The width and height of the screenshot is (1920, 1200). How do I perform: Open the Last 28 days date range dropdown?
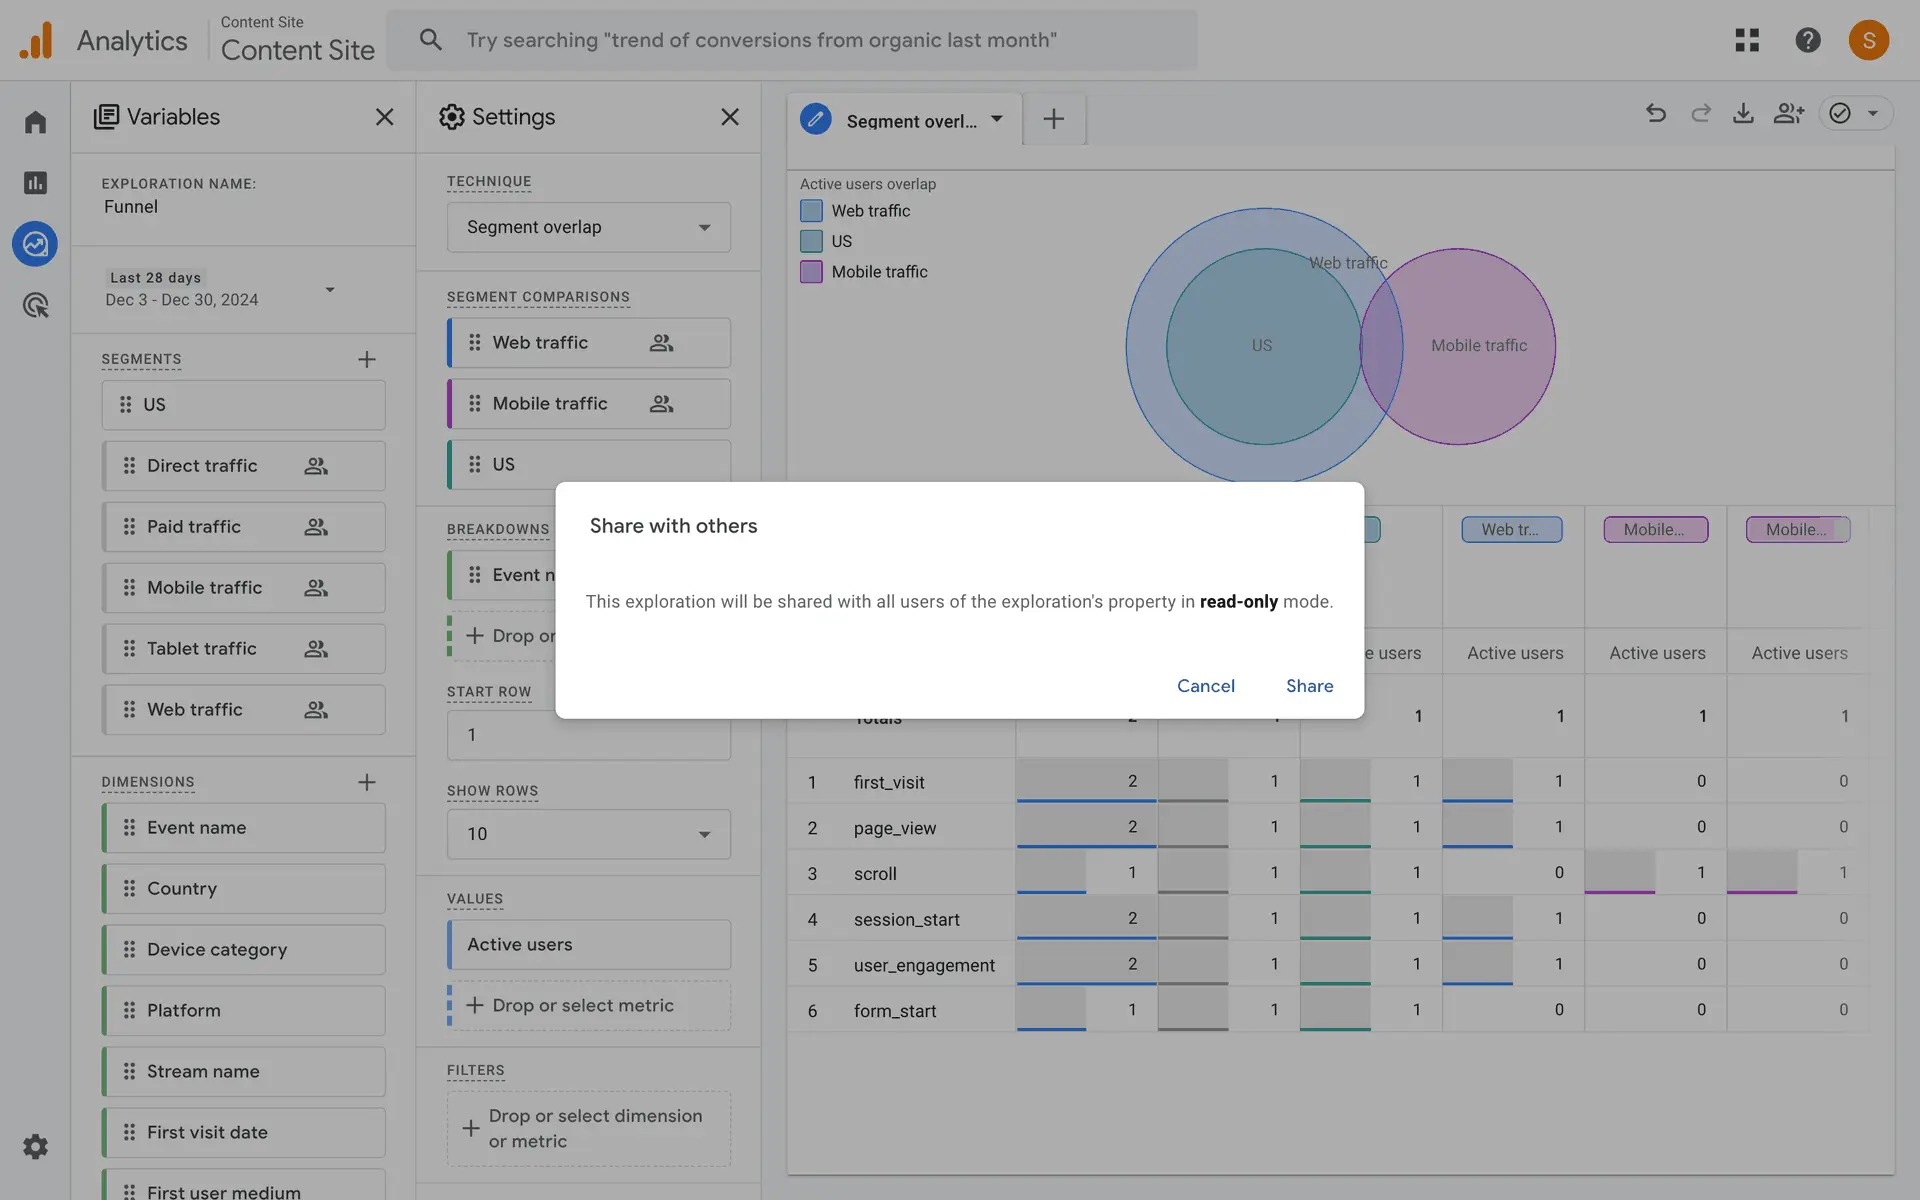point(220,289)
